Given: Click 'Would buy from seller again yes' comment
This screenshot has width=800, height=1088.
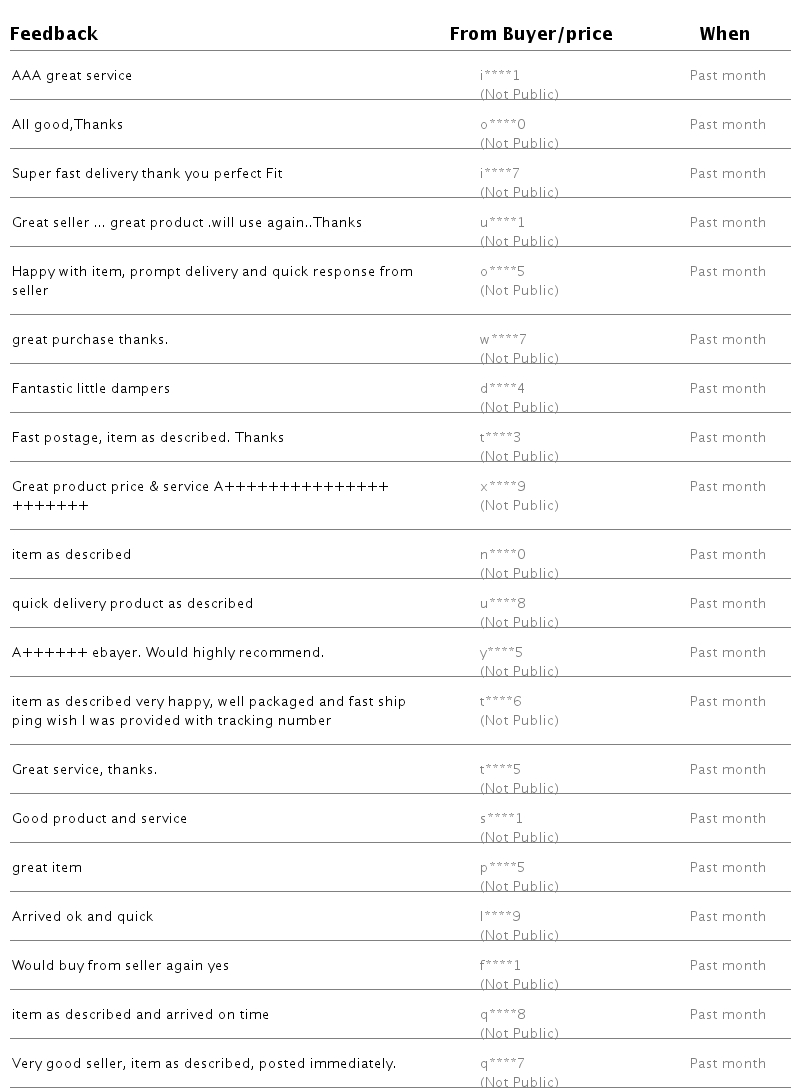Looking at the screenshot, I should point(120,966).
